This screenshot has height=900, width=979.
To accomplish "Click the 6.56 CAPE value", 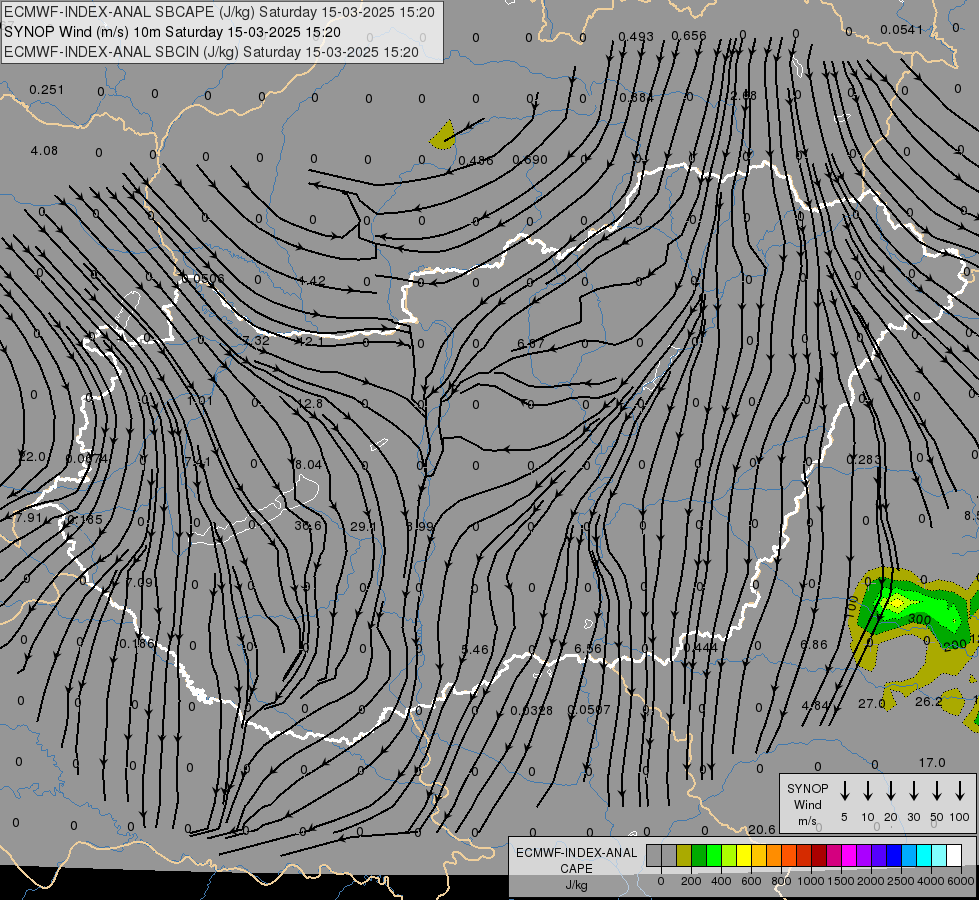I will tap(588, 648).
